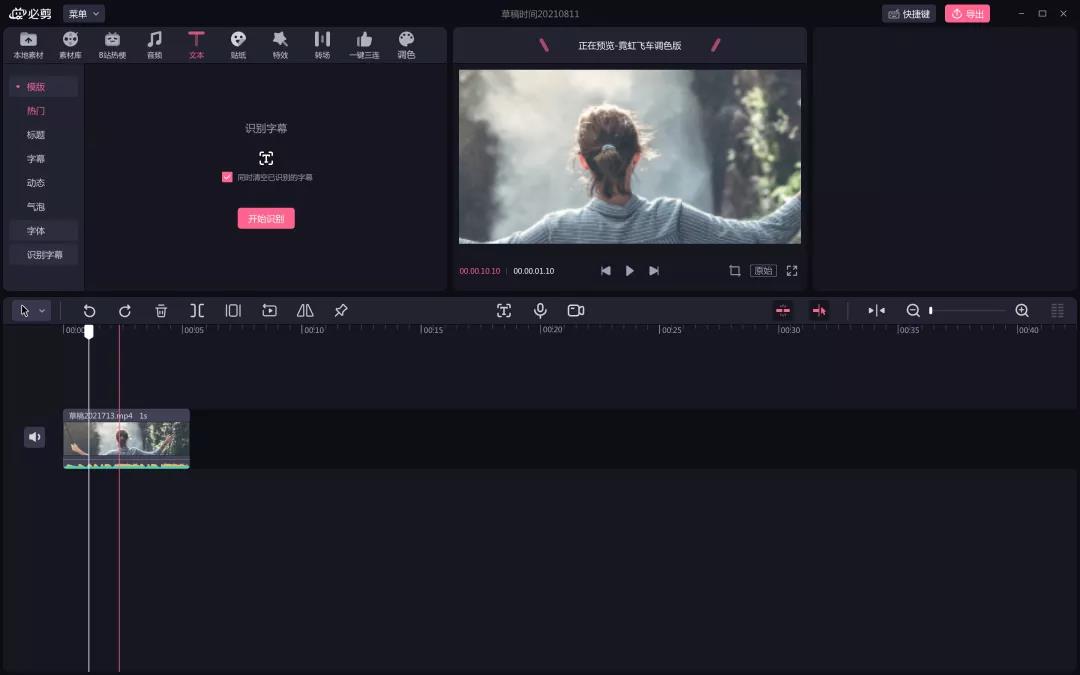Toggle the main track magnet snapping
Image resolution: width=1080 pixels, height=675 pixels.
point(783,311)
